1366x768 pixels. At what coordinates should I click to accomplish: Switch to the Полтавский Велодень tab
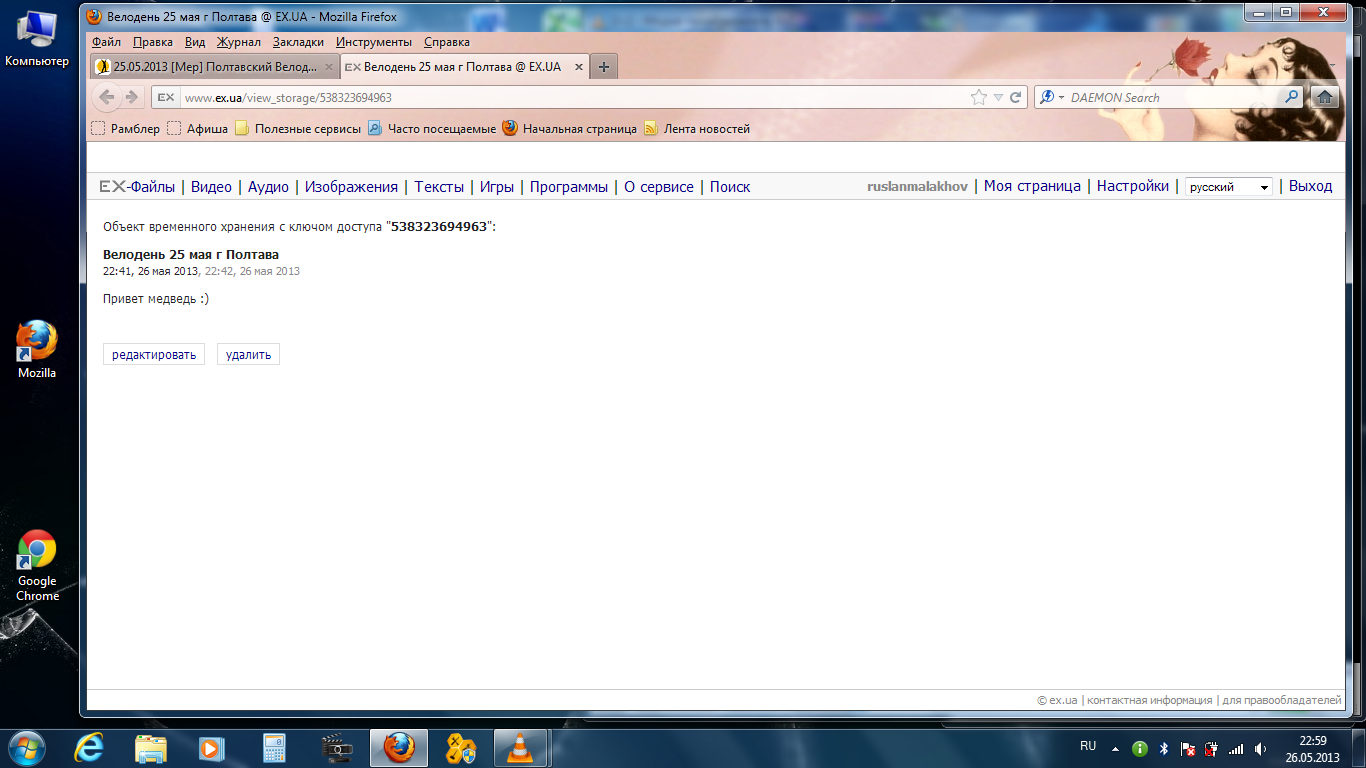pos(214,67)
